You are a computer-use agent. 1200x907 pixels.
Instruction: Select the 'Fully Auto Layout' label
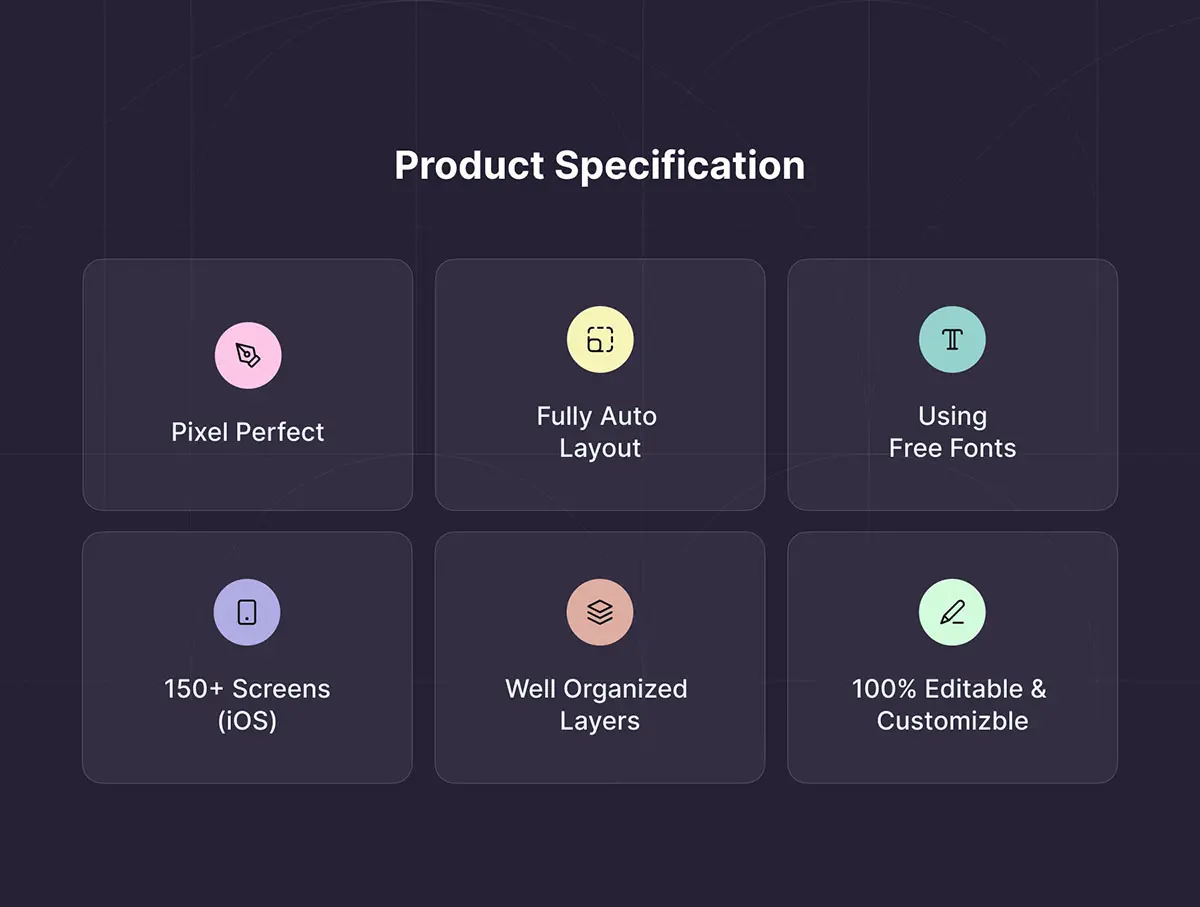(x=598, y=432)
